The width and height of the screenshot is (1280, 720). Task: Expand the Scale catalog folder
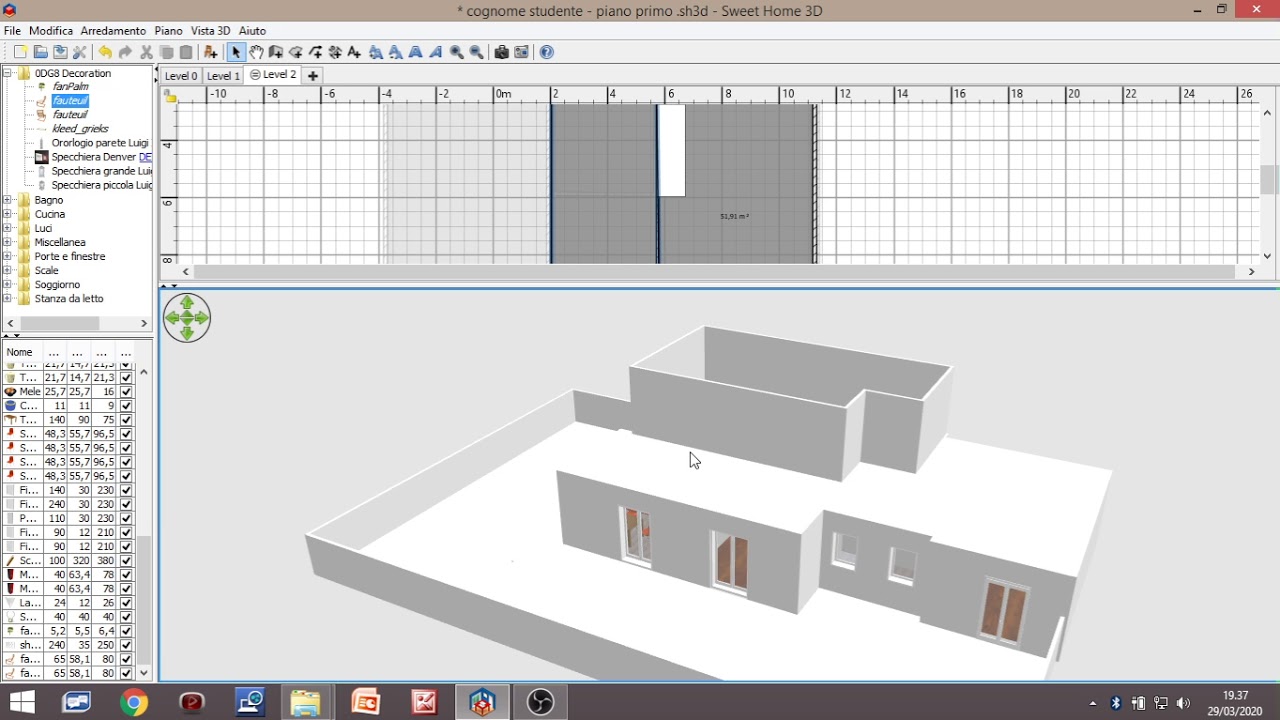pyautogui.click(x=8, y=270)
